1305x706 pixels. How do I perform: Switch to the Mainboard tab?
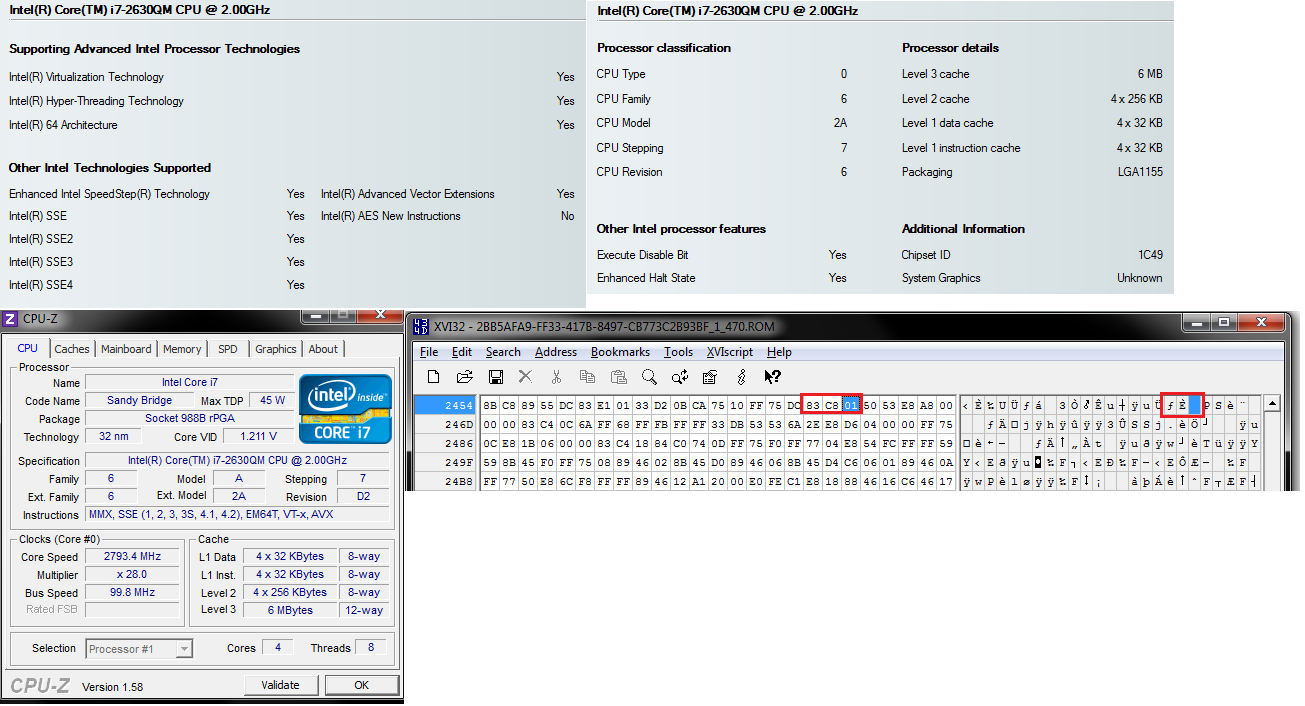tap(126, 349)
